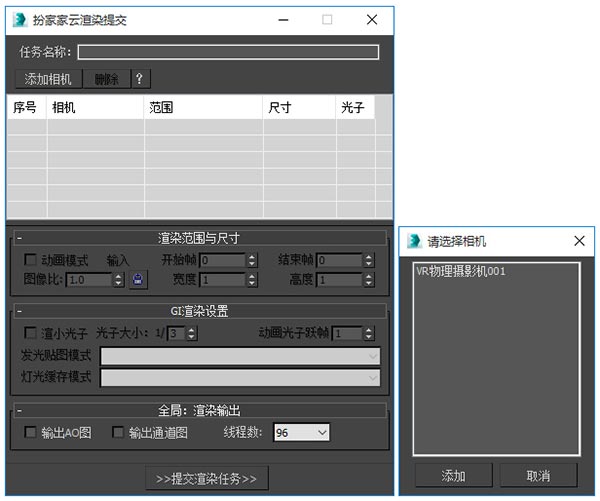600x501 pixels.
Task: Click 取消 in 请选择相机 dialog
Action: pos(538,476)
